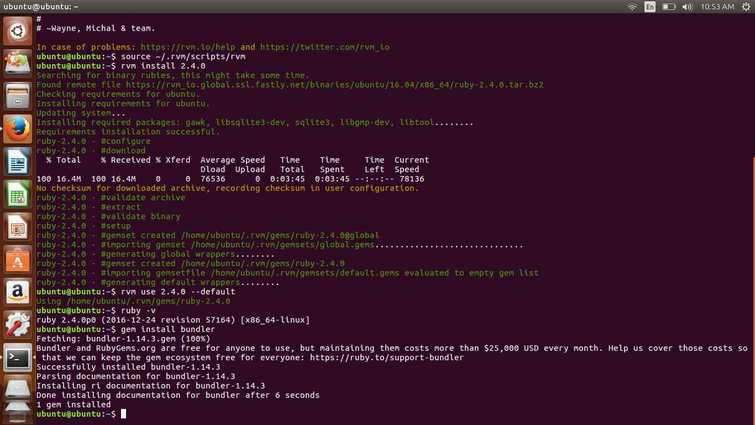This screenshot has height=425, width=755.
Task: Open the Wi-Fi network indicator
Action: click(633, 7)
